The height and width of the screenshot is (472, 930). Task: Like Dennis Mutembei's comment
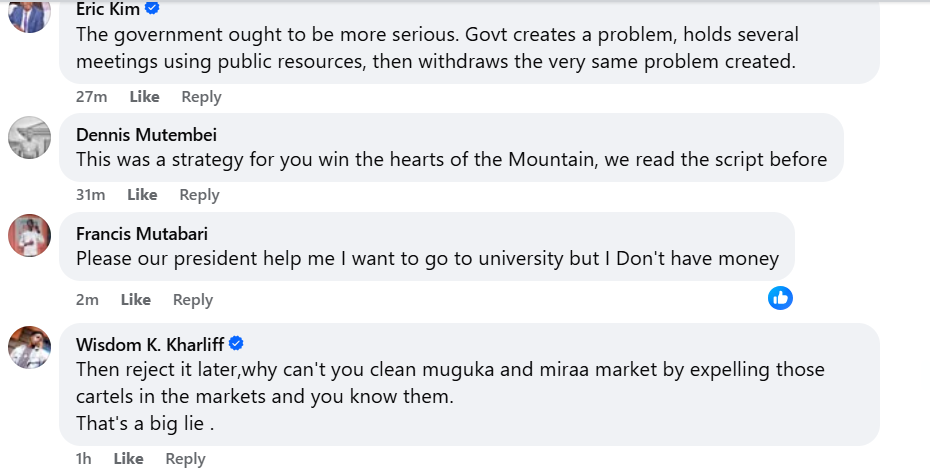(x=142, y=195)
